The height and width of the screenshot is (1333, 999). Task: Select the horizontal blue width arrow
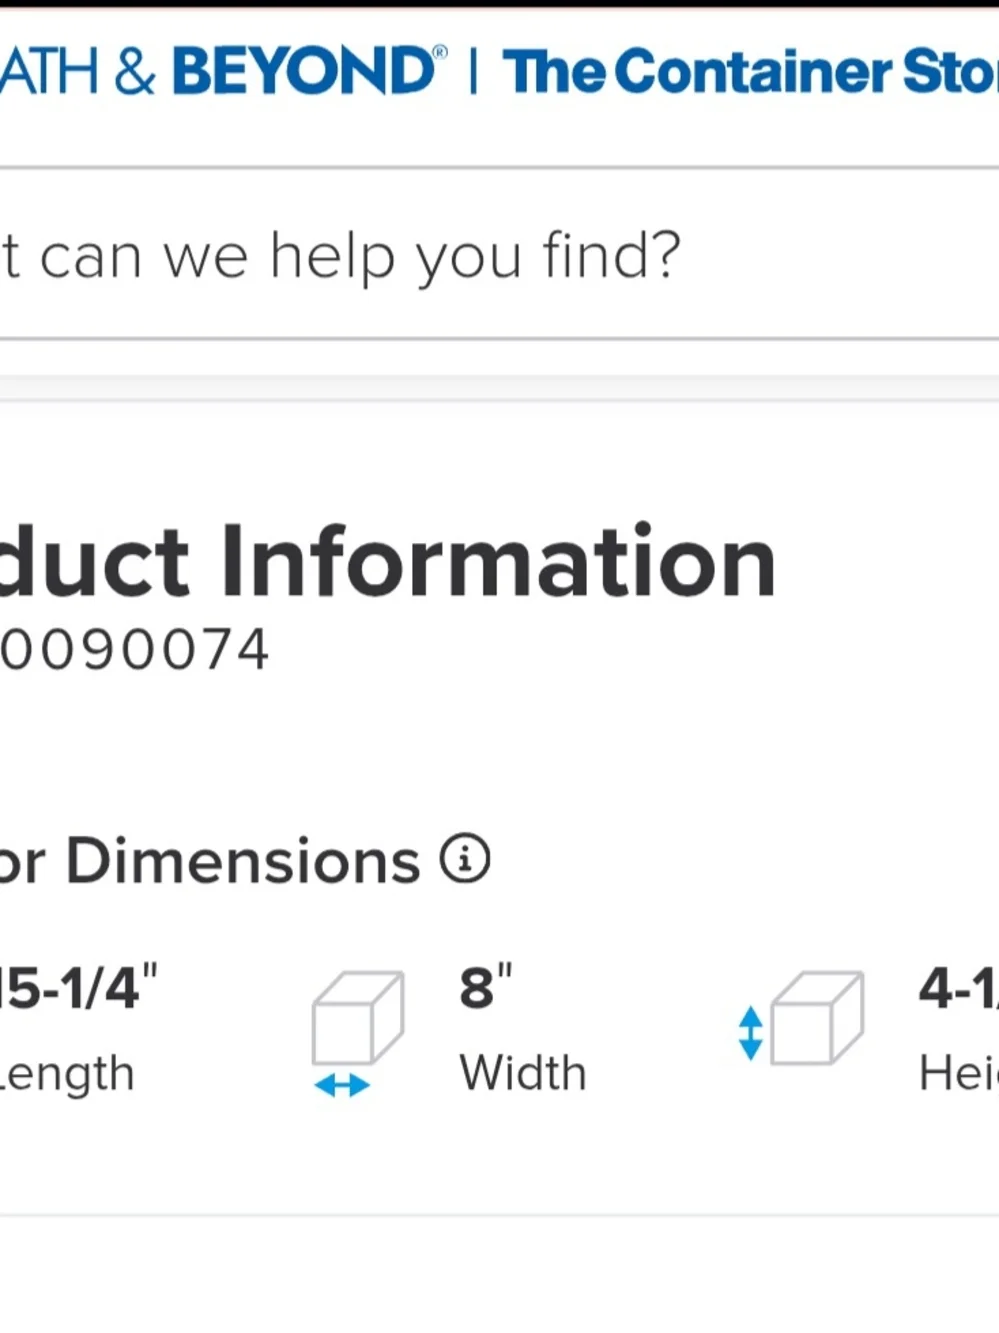coord(342,1085)
